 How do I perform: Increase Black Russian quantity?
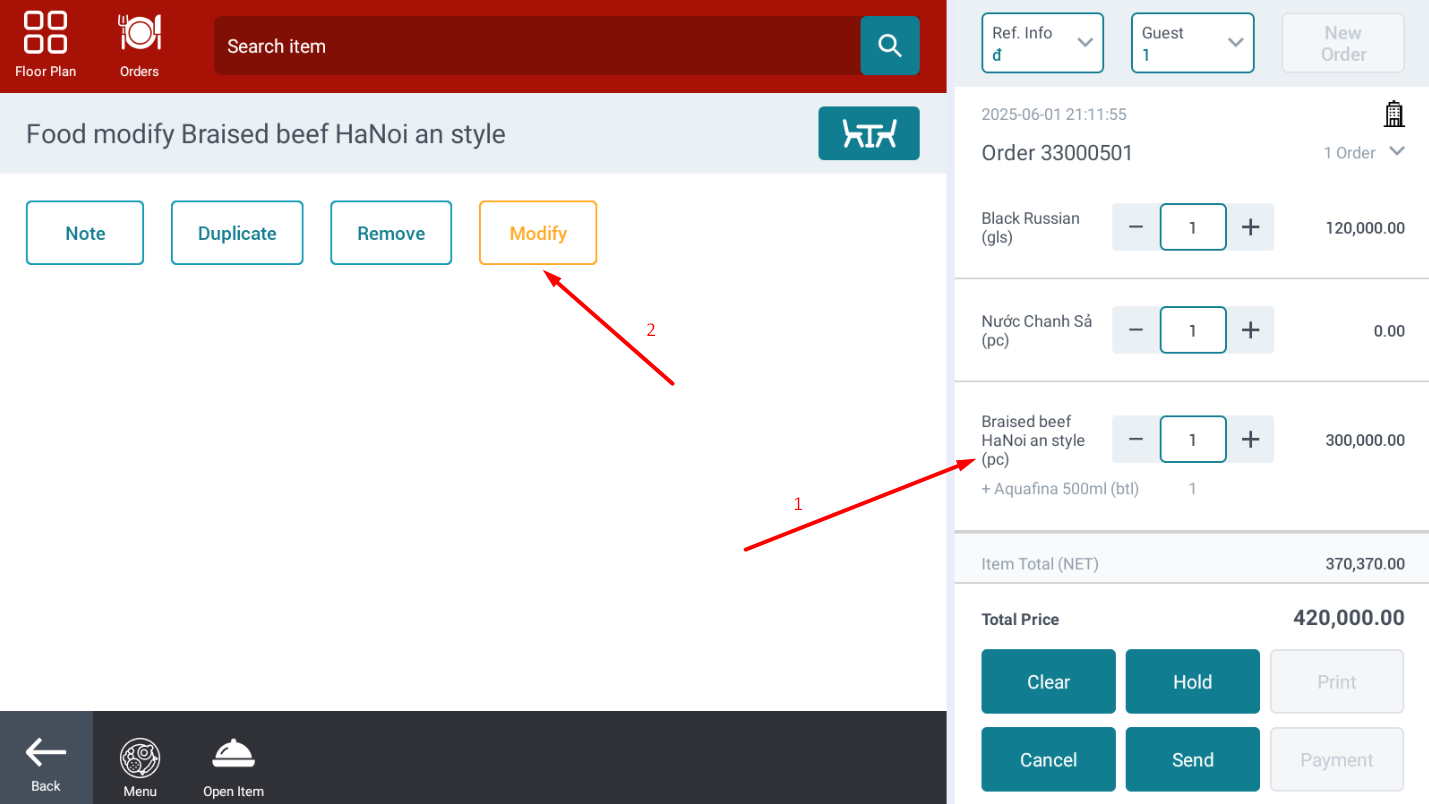coord(1250,227)
